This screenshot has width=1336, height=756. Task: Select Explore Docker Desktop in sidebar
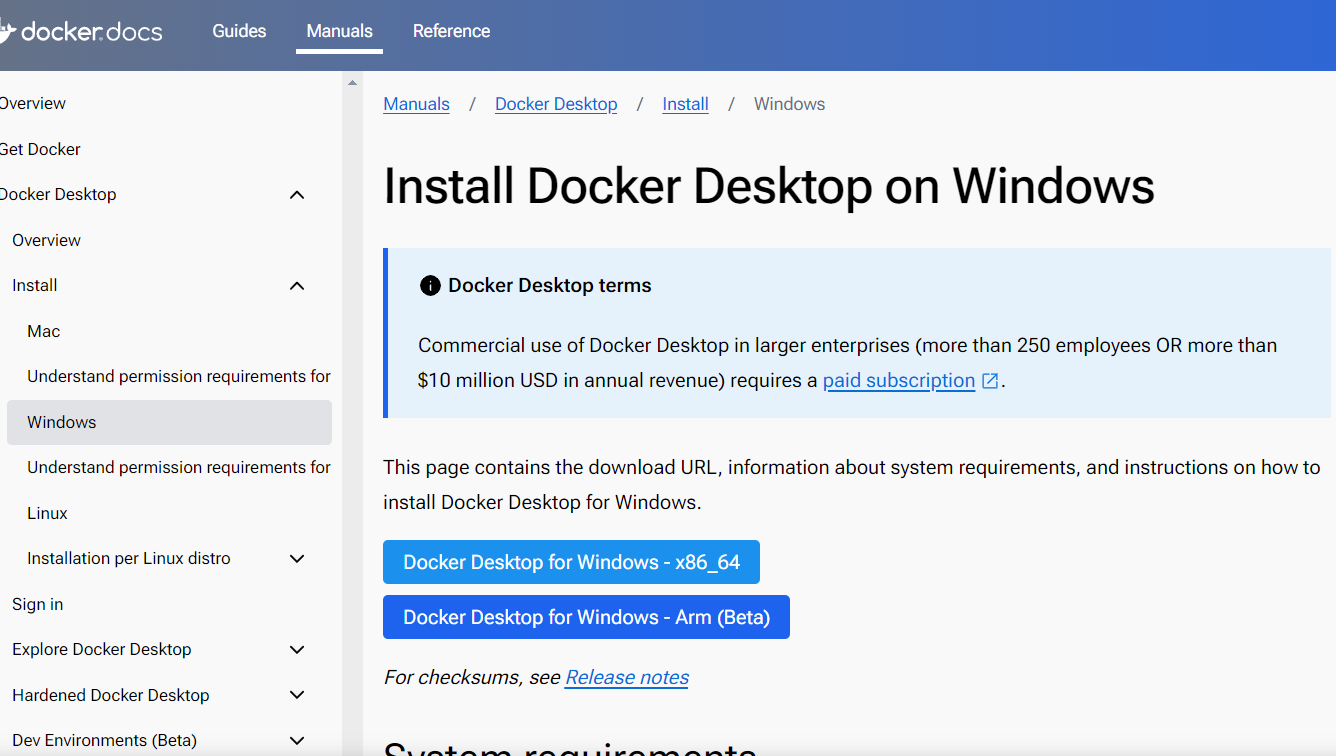pyautogui.click(x=101, y=650)
